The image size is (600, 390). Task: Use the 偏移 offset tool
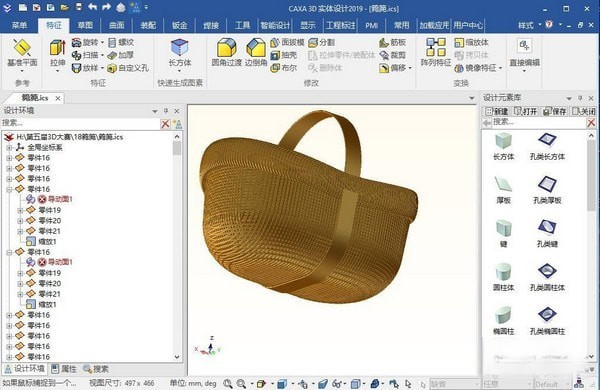coord(392,68)
